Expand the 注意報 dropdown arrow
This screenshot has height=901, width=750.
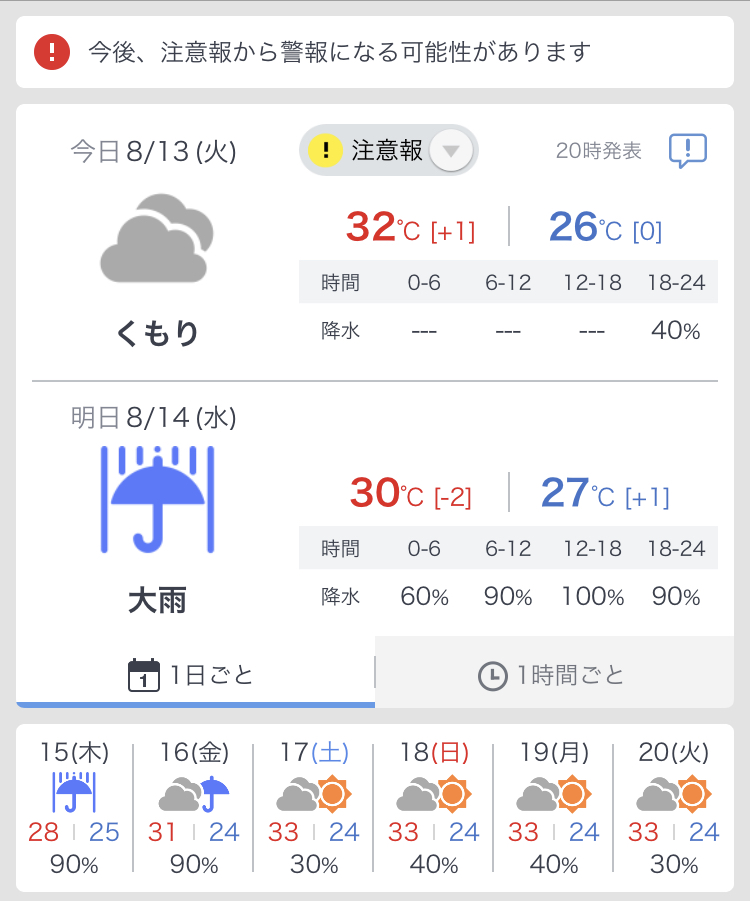point(451,151)
